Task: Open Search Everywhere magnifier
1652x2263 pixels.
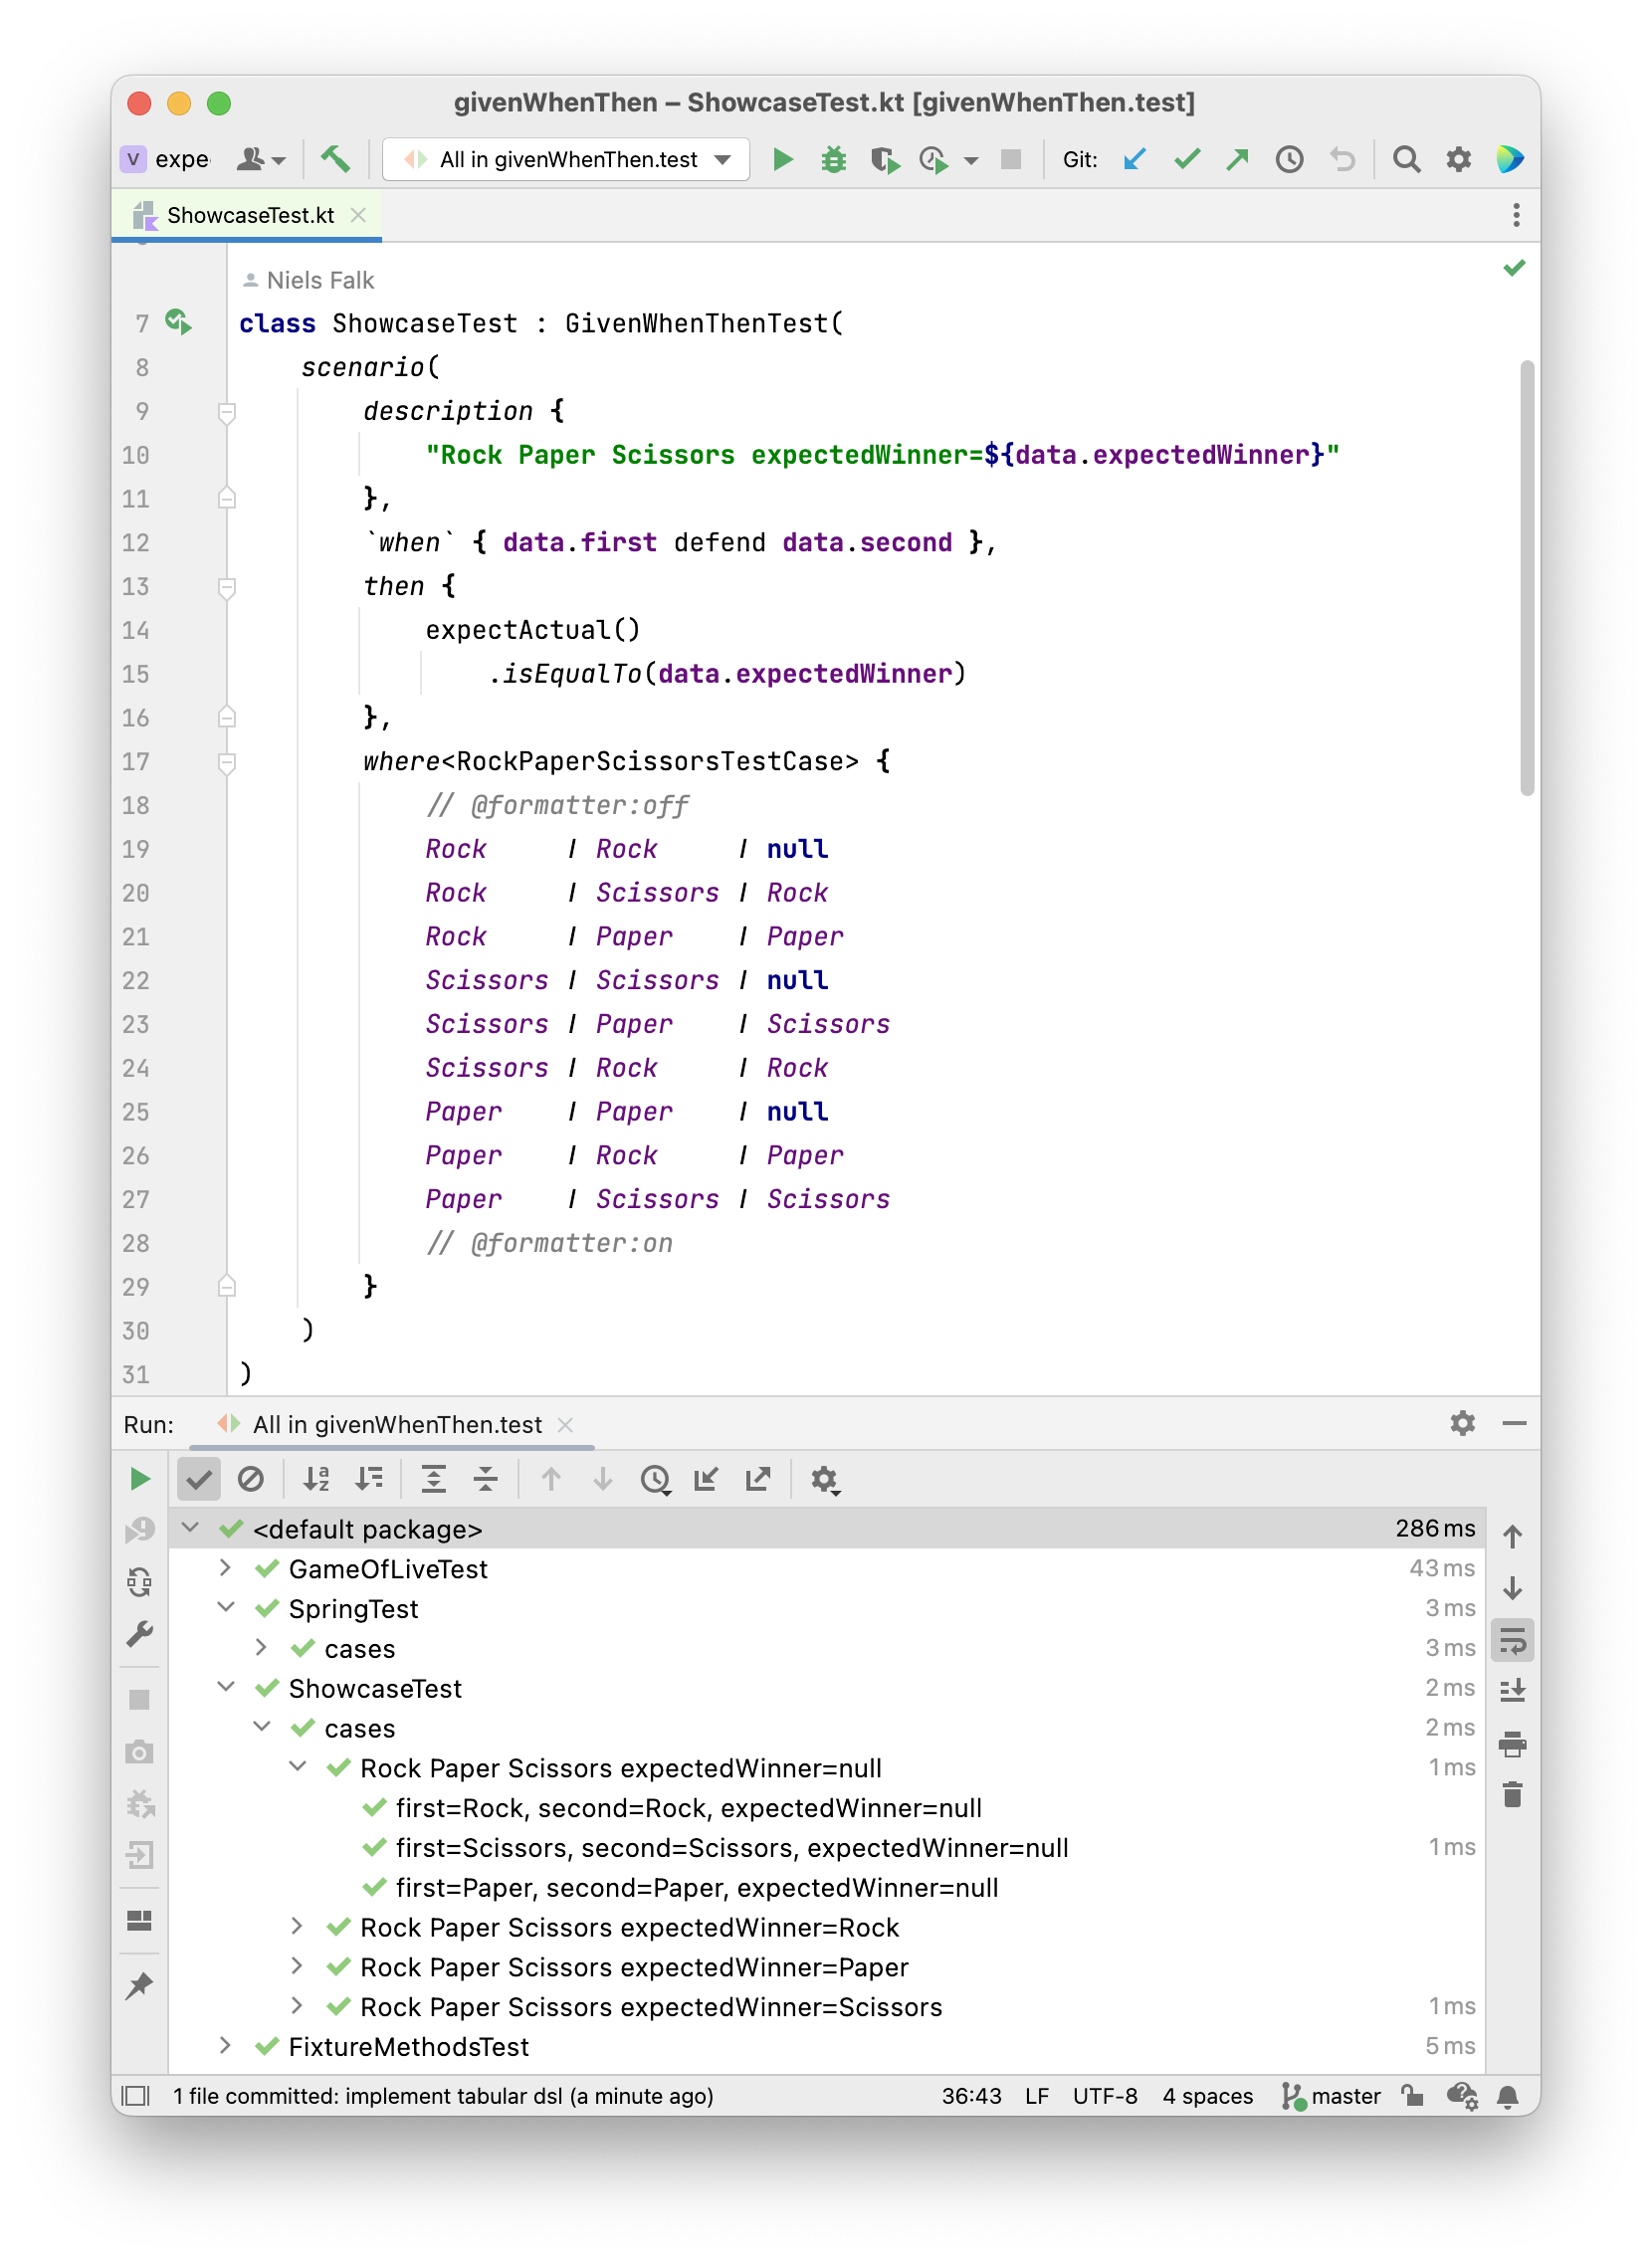Action: (1407, 159)
